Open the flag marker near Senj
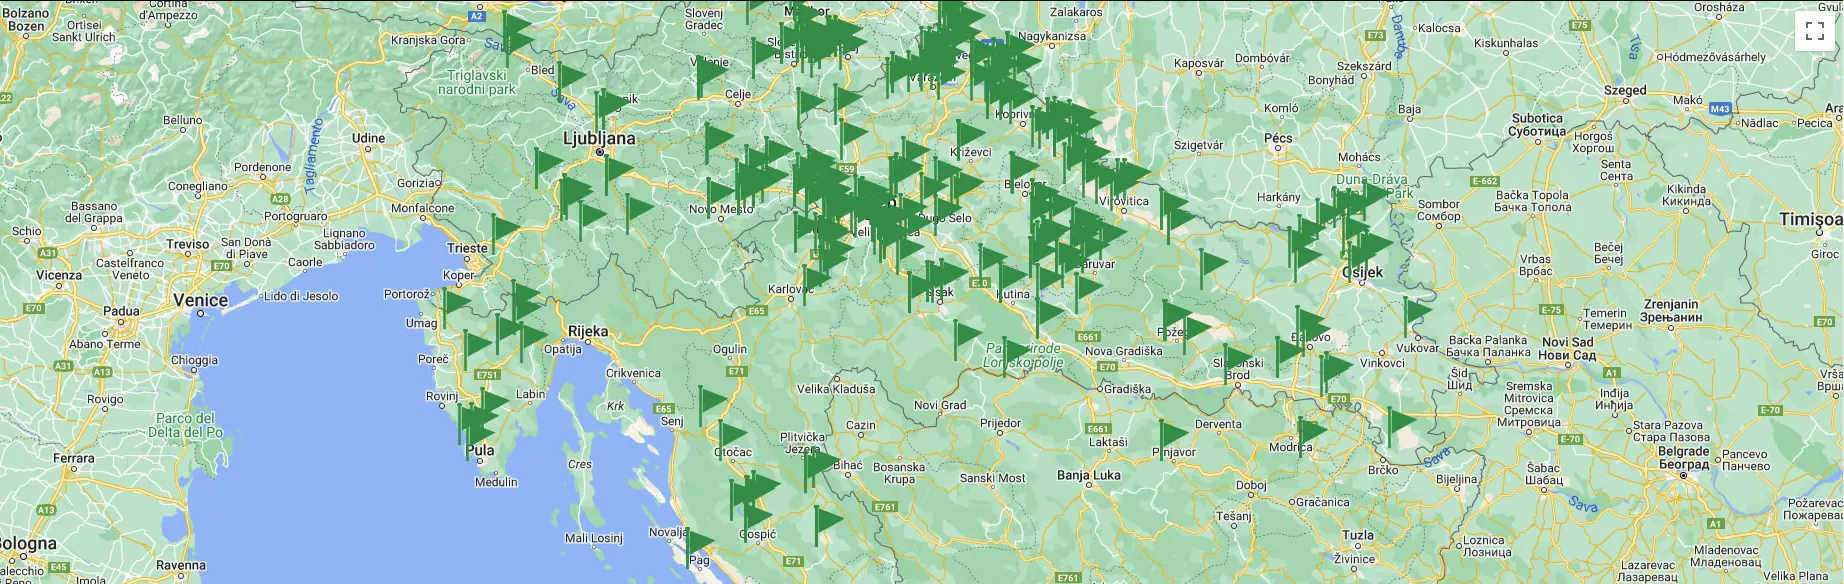 point(711,402)
